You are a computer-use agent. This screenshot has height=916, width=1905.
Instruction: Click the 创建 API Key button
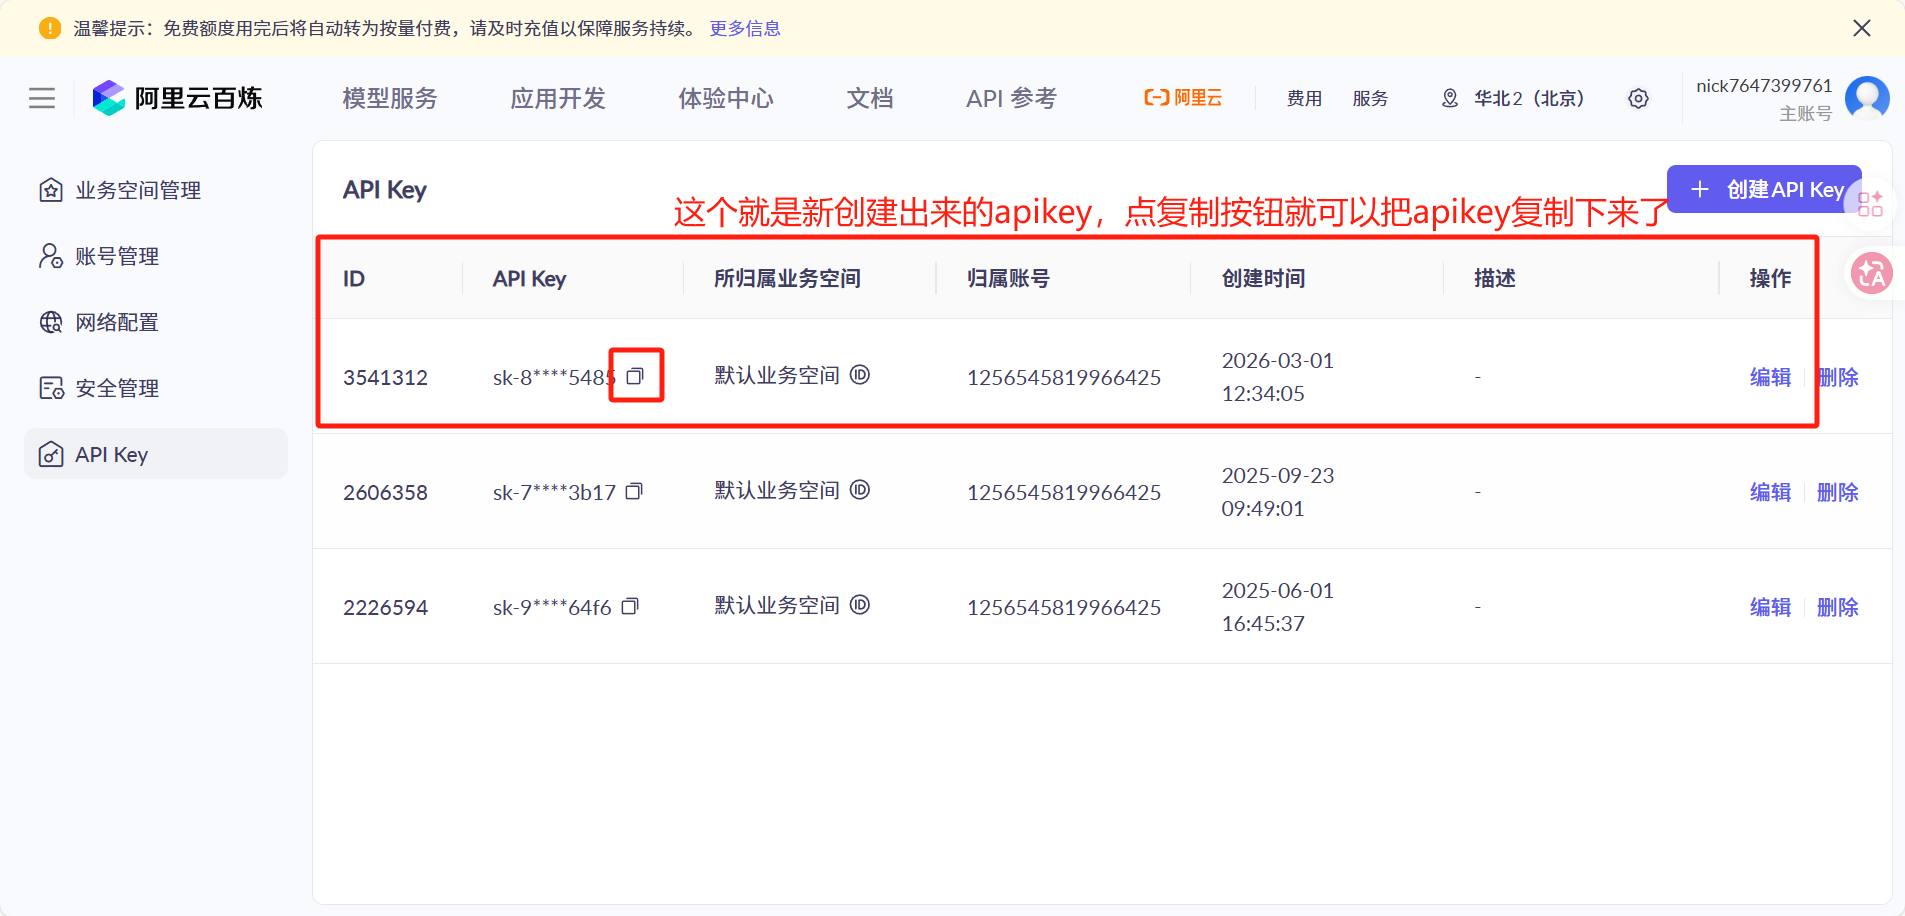(x=1764, y=189)
